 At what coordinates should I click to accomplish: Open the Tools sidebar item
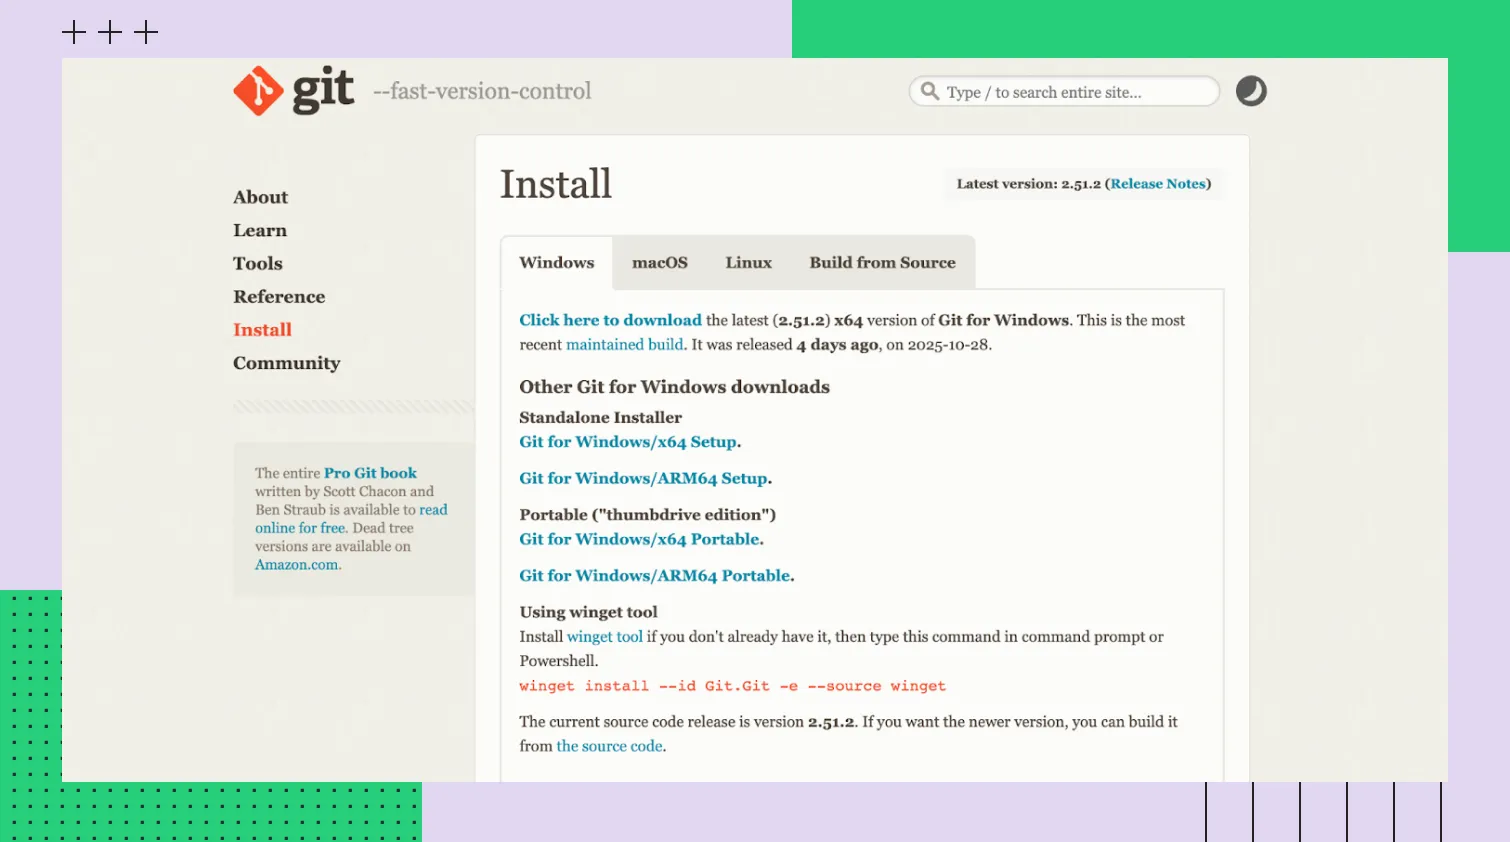(258, 263)
